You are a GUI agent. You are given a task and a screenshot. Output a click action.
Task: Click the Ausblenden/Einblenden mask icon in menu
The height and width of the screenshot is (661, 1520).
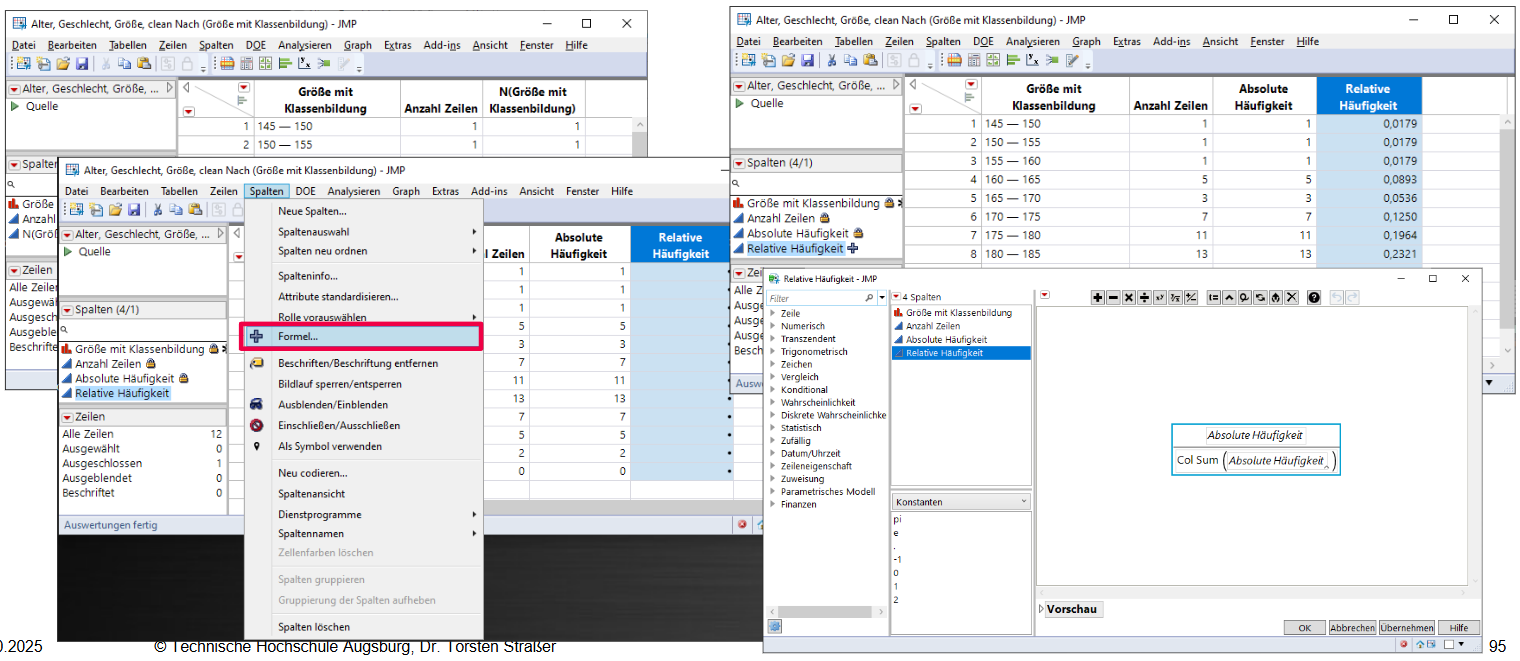(x=256, y=405)
